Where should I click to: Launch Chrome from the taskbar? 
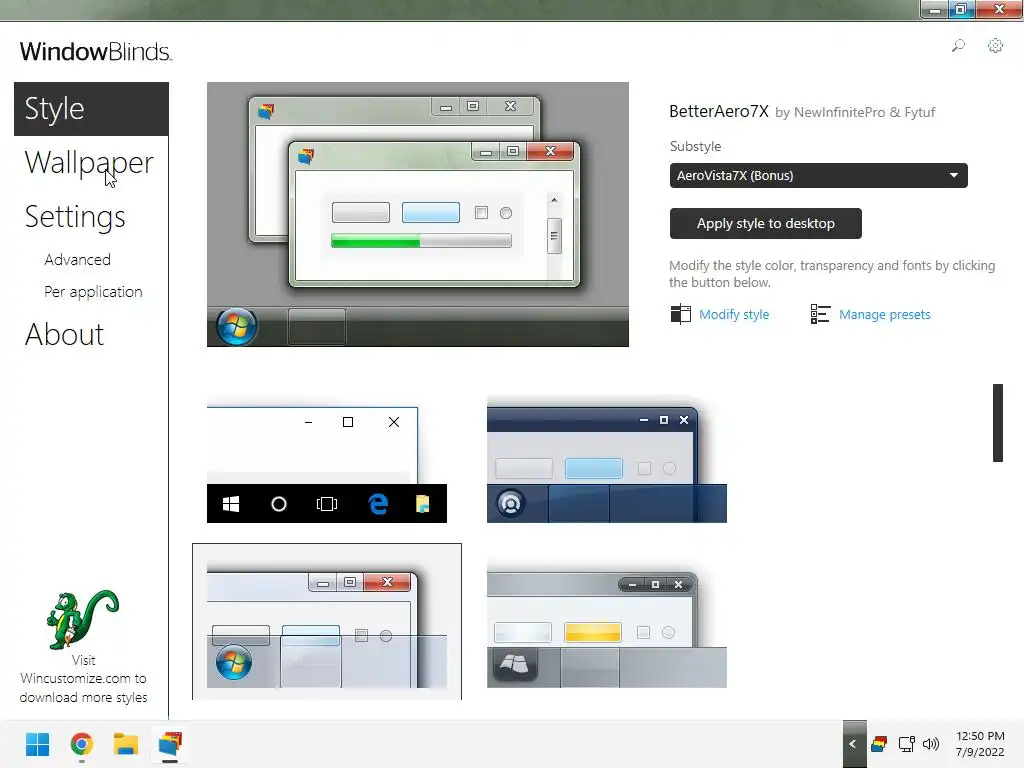82,744
